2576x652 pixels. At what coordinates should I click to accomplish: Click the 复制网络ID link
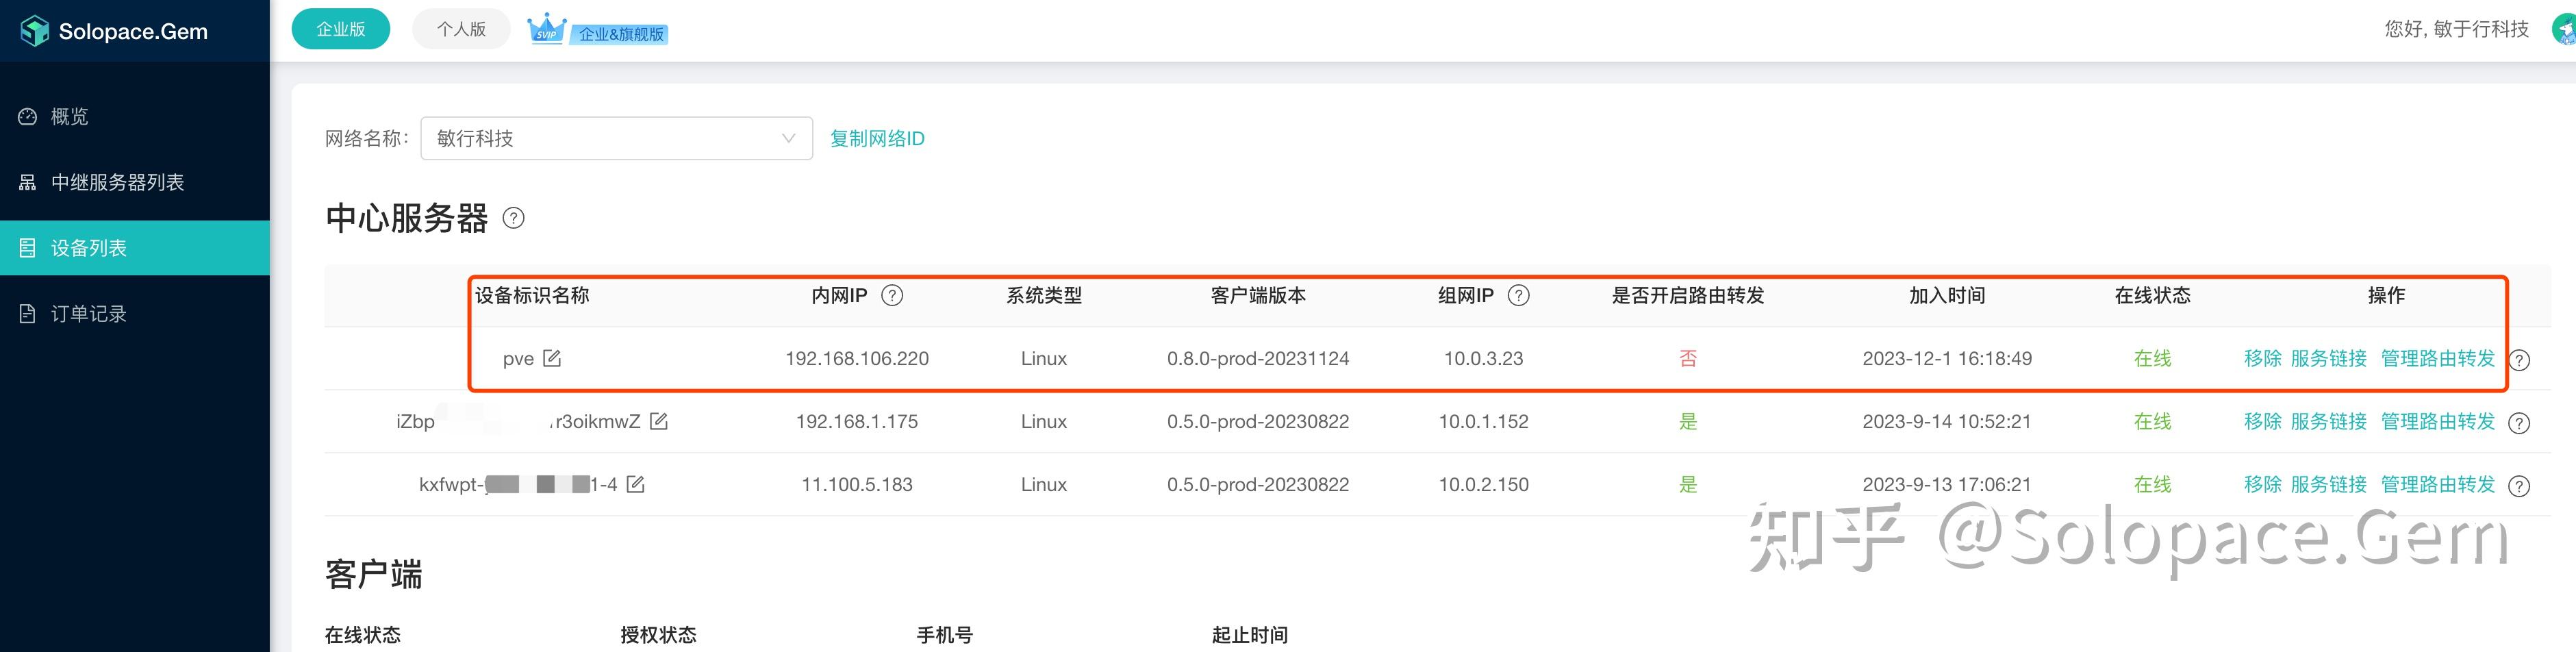[x=877, y=138]
